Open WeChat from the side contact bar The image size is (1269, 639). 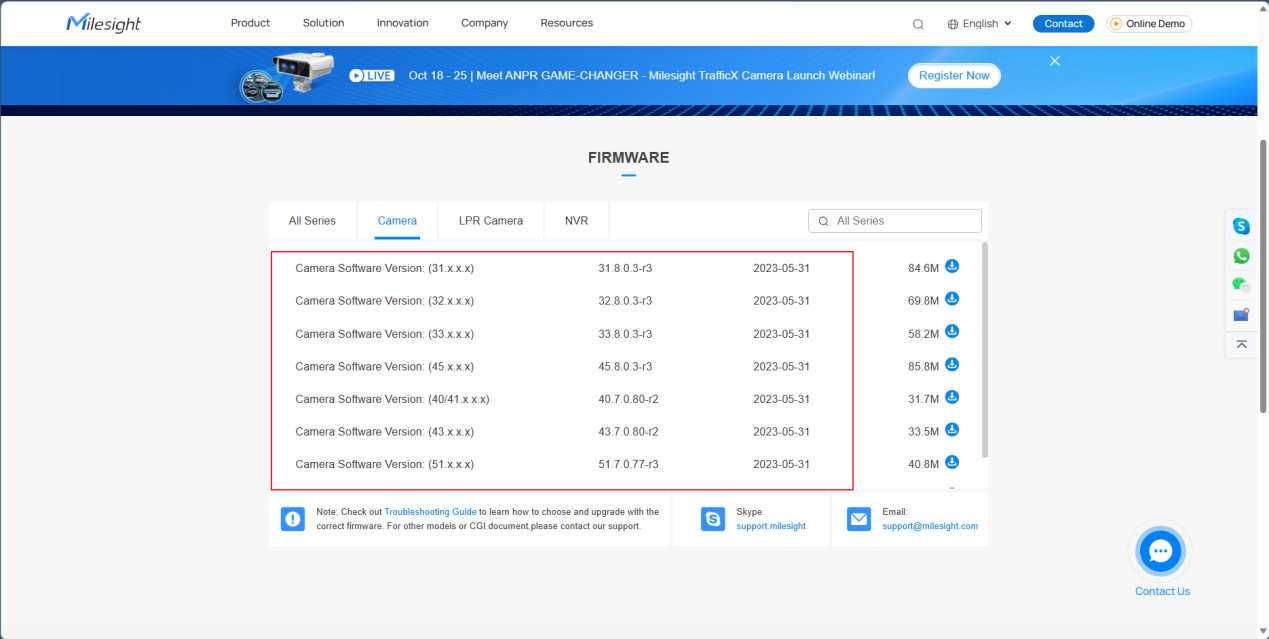point(1241,285)
